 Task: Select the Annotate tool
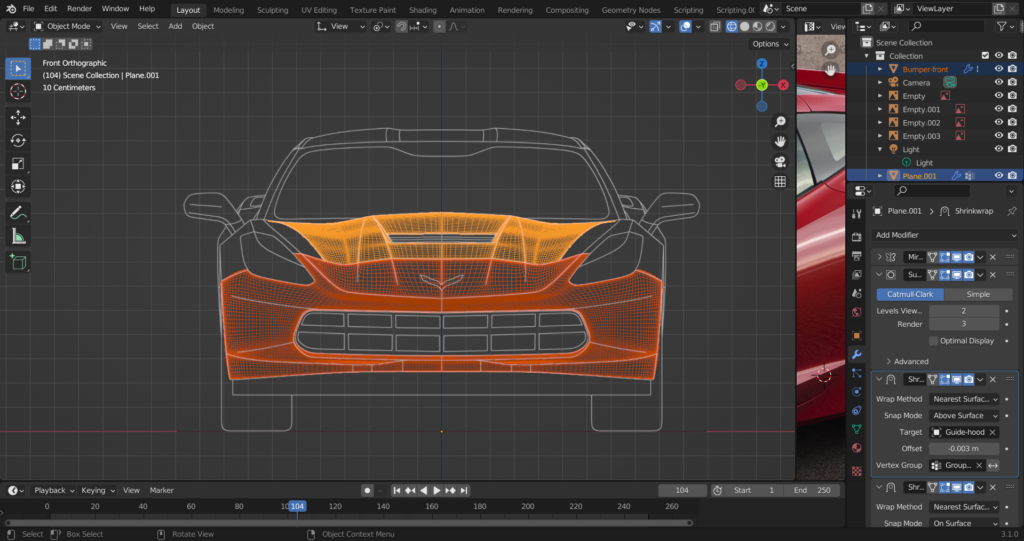click(x=18, y=213)
